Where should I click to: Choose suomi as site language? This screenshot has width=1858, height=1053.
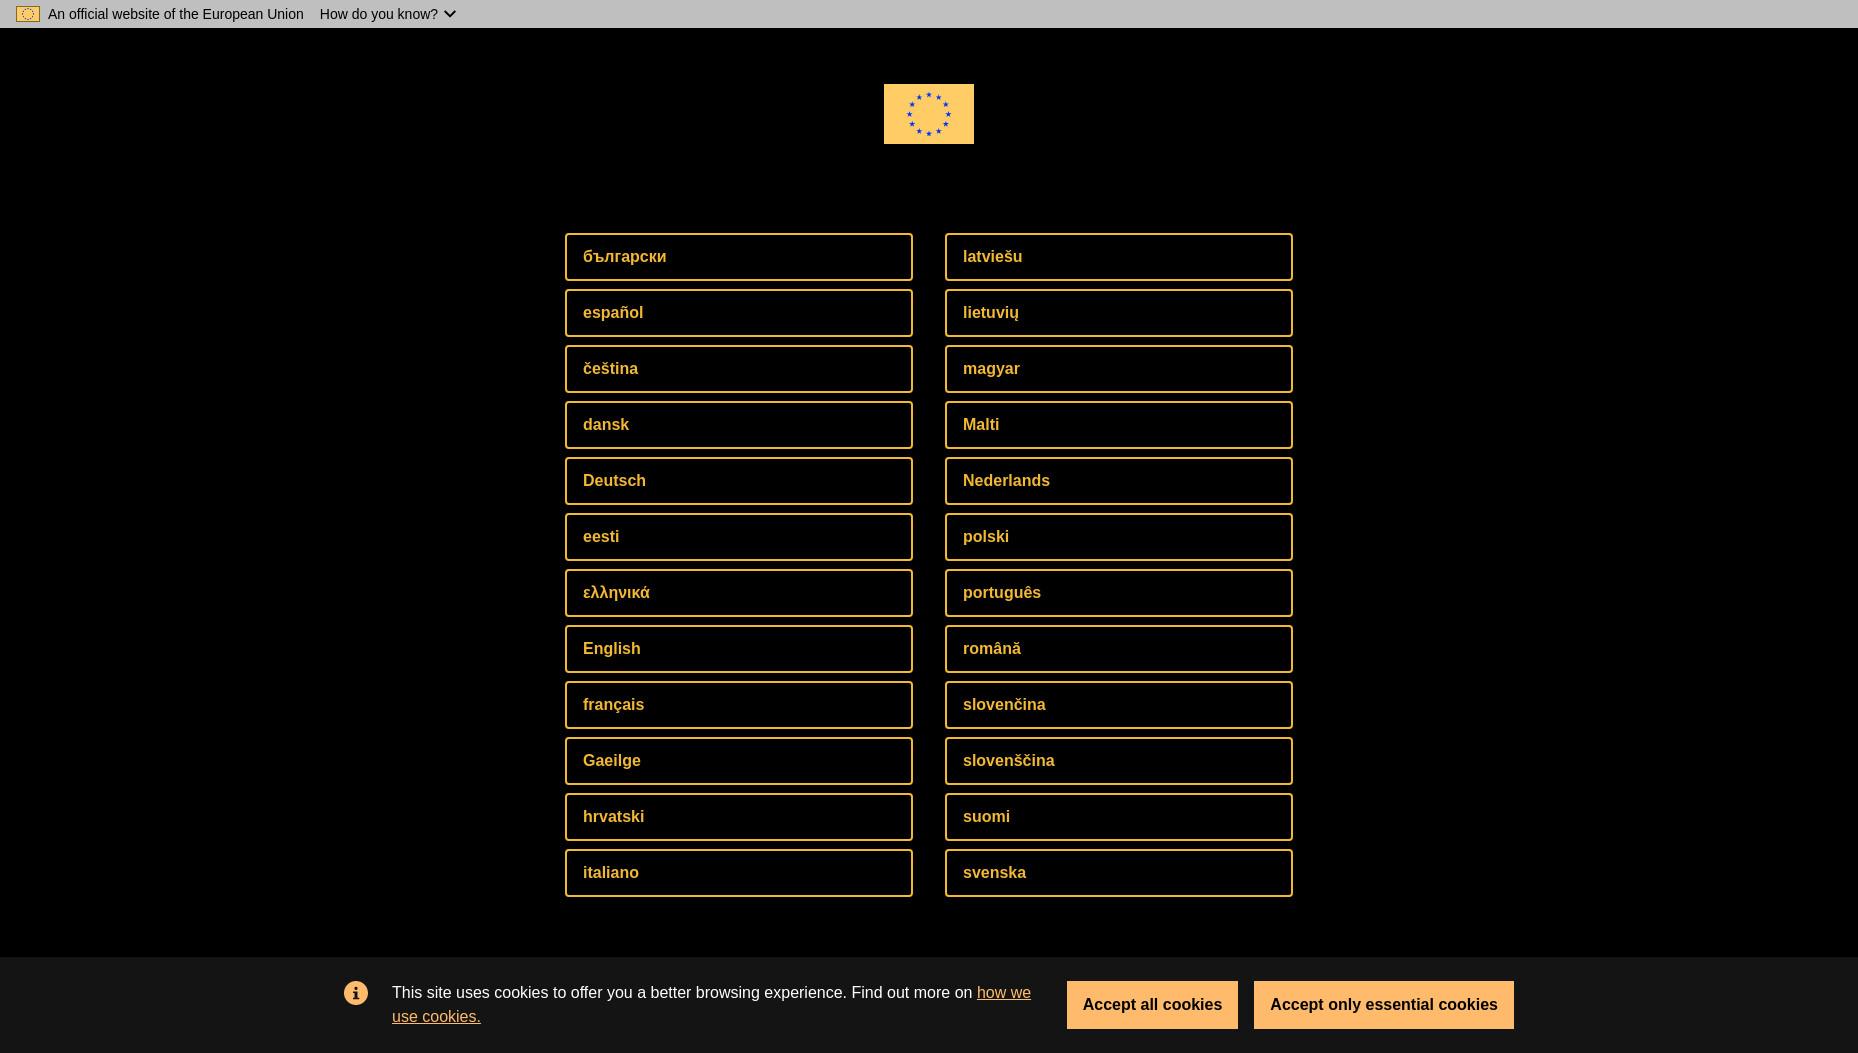click(1119, 817)
